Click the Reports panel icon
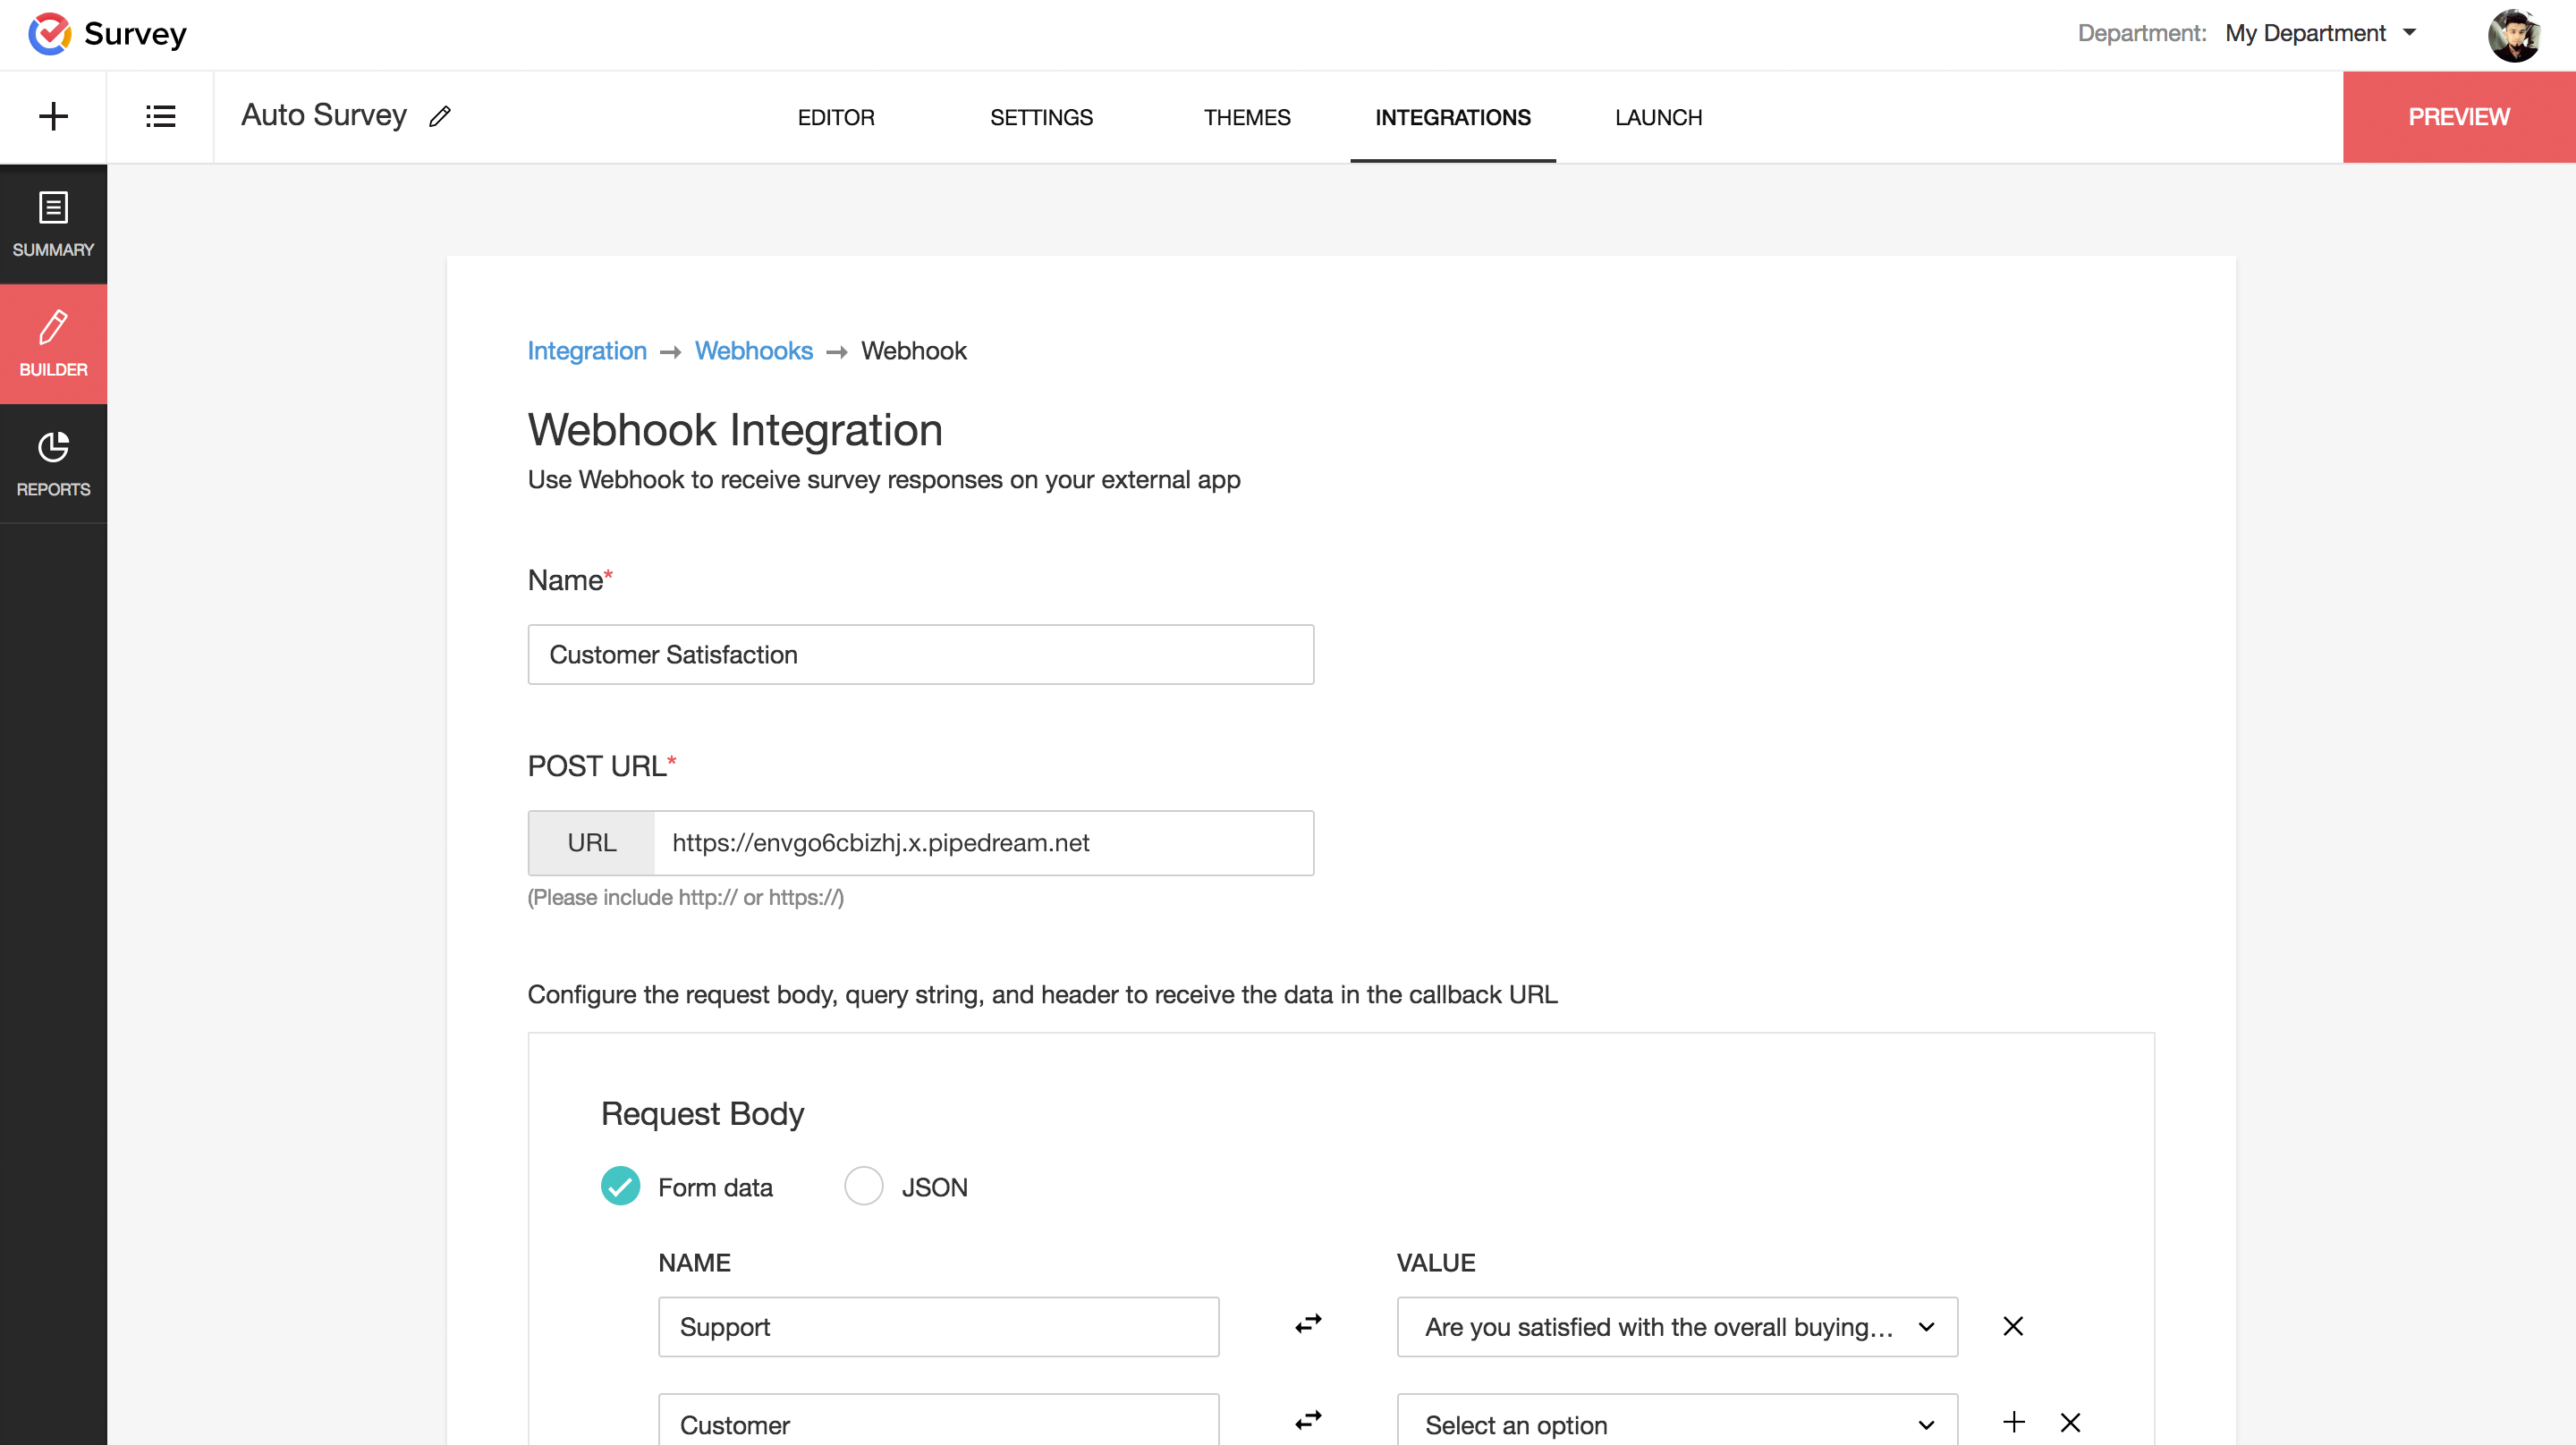2576x1445 pixels. pos(53,460)
